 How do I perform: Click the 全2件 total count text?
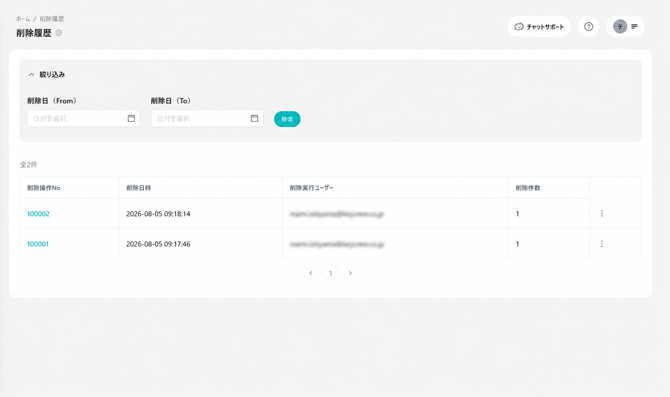29,164
